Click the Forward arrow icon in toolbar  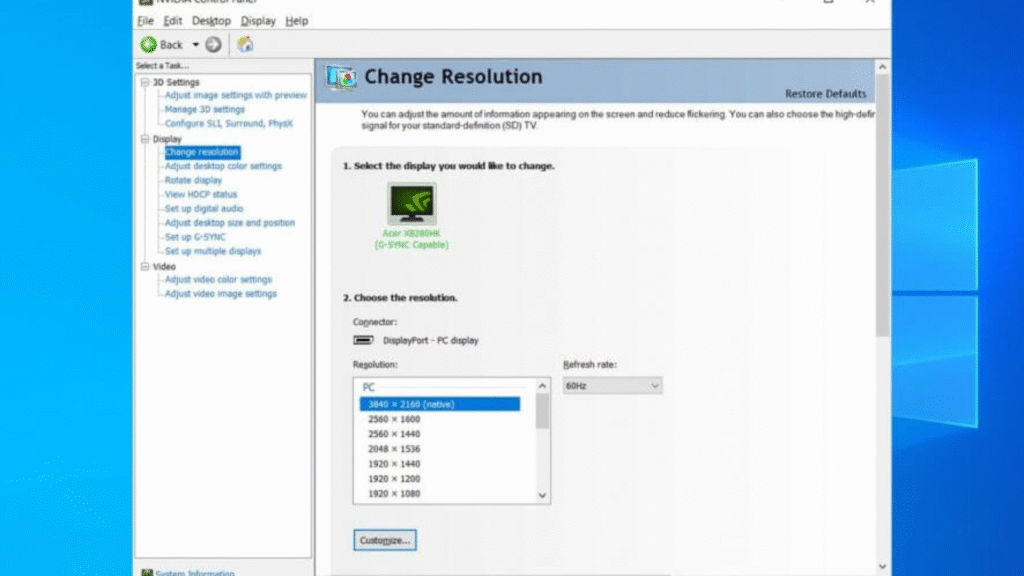213,45
